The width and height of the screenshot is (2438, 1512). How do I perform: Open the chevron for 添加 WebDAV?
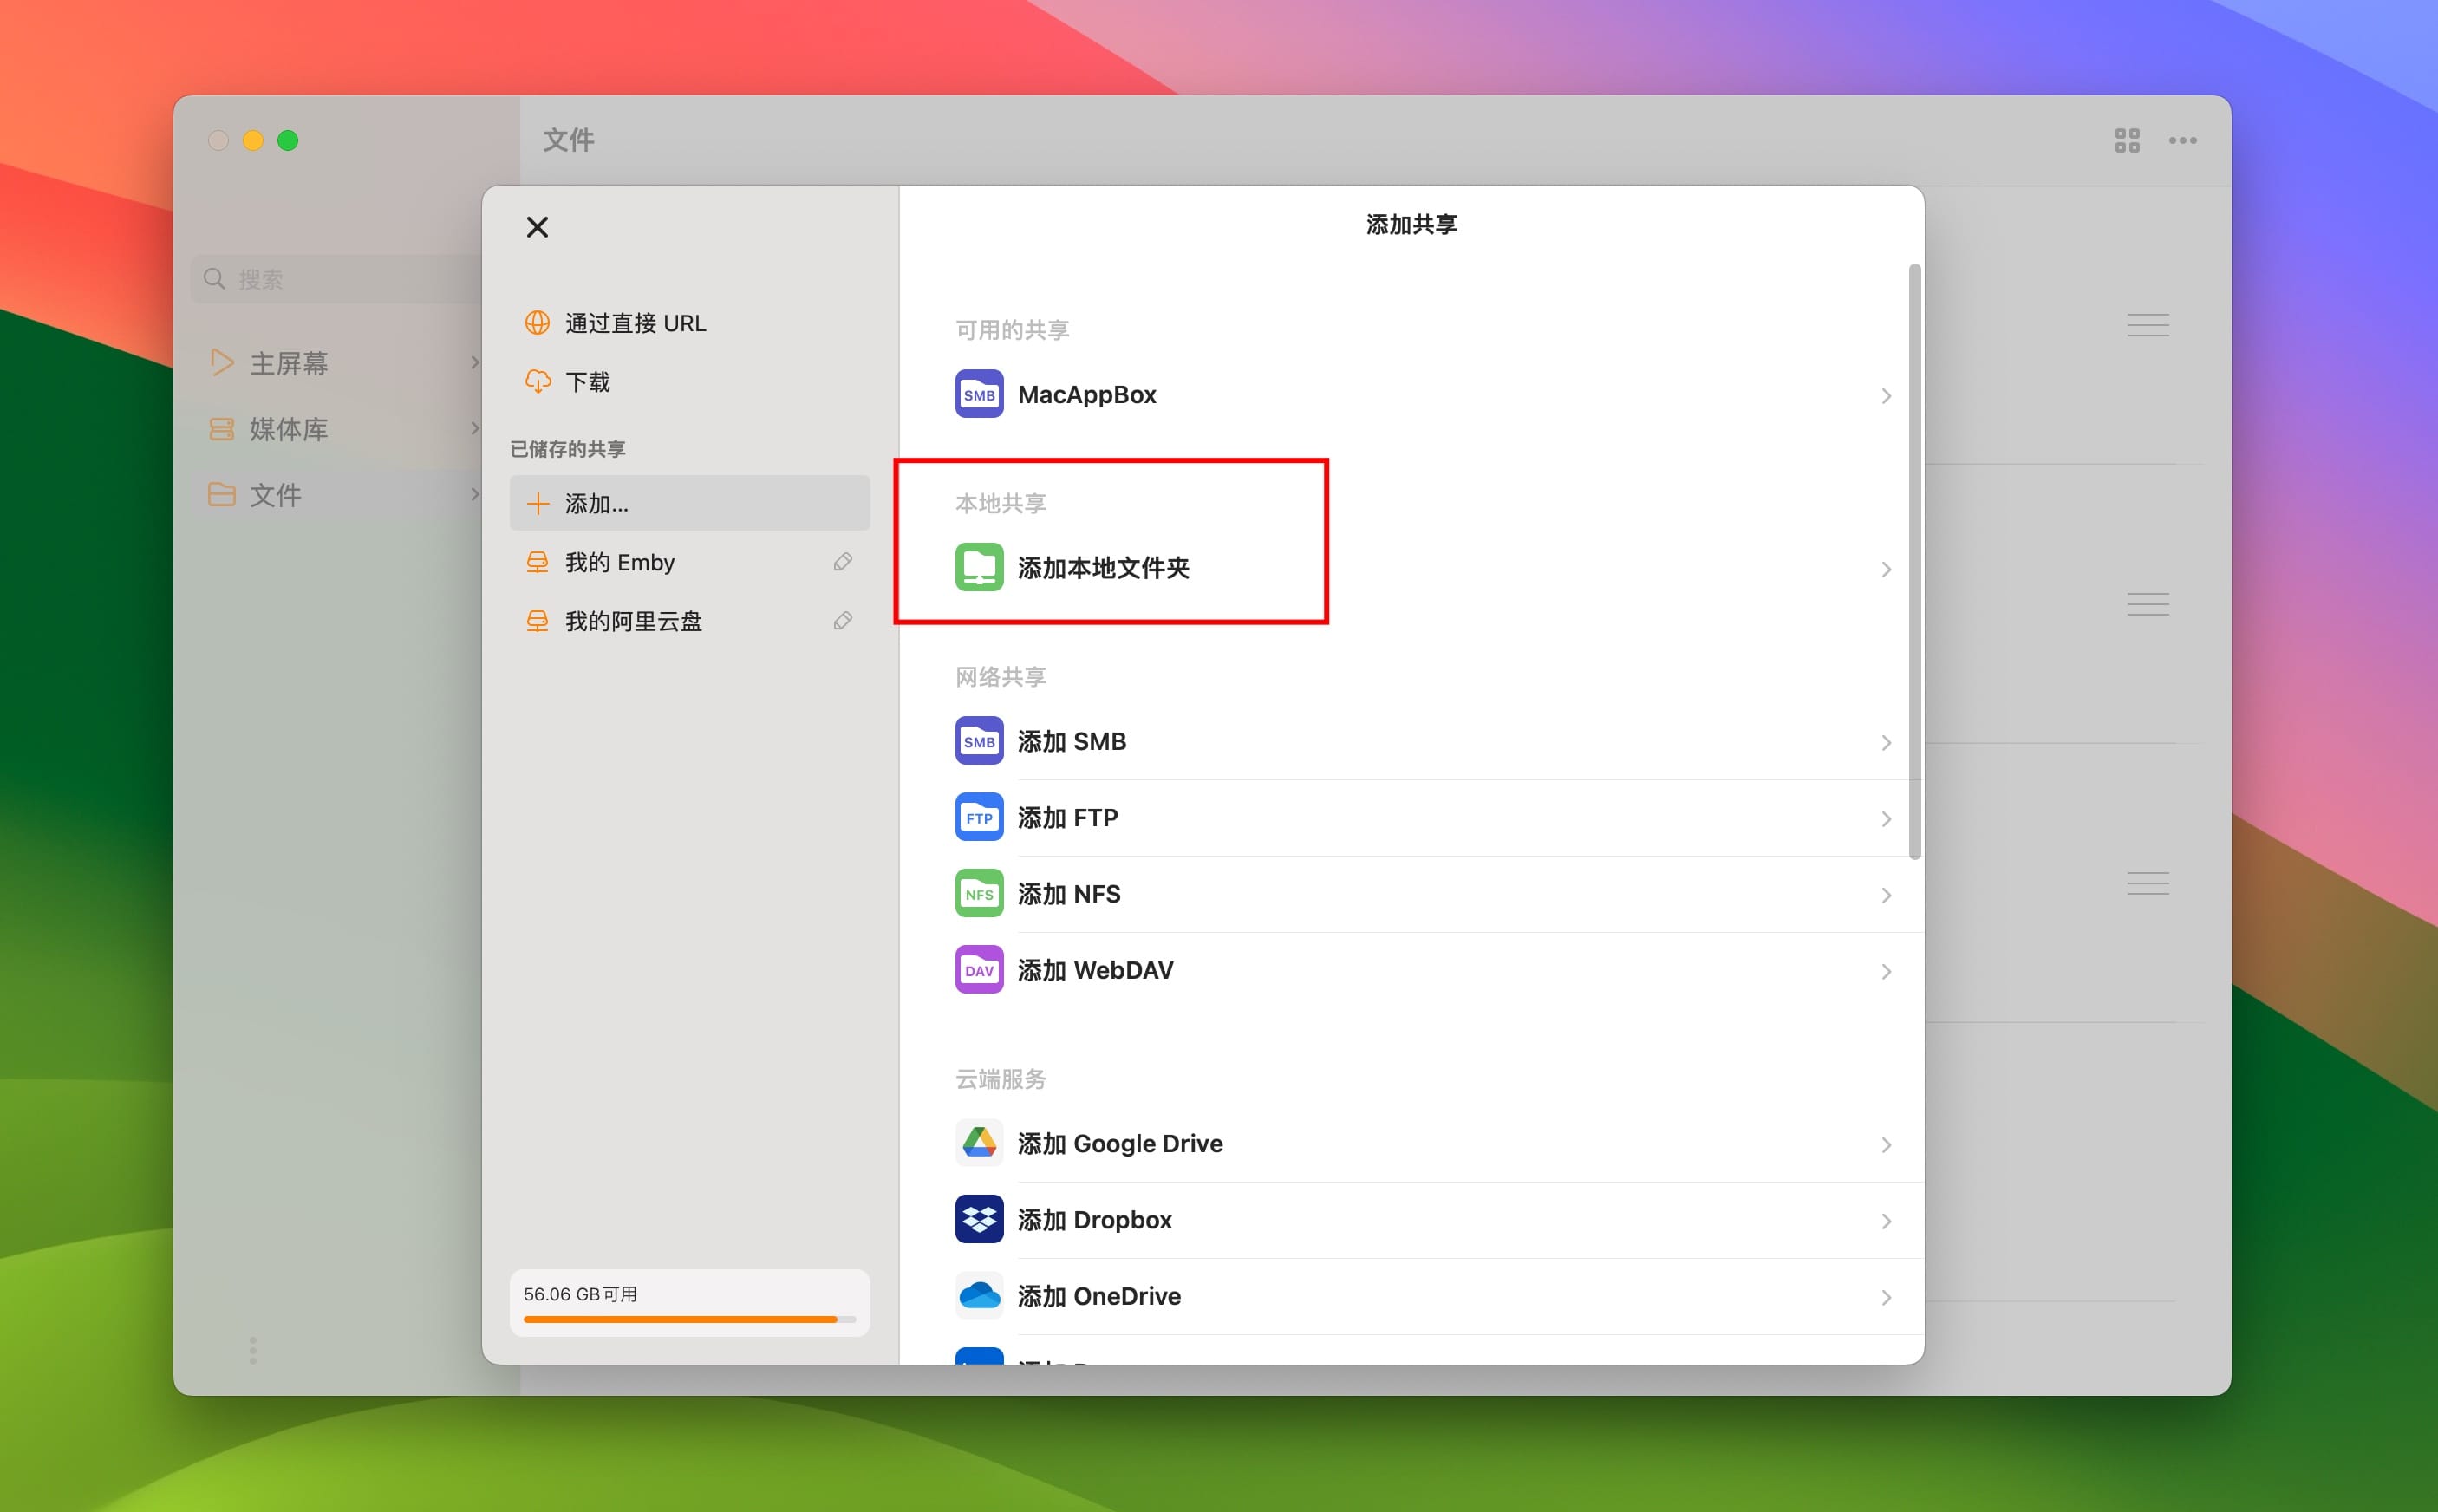[x=1886, y=971]
